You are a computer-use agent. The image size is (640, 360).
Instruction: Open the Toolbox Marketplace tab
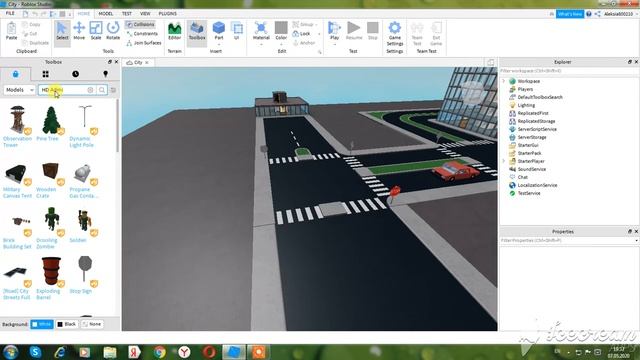point(16,74)
